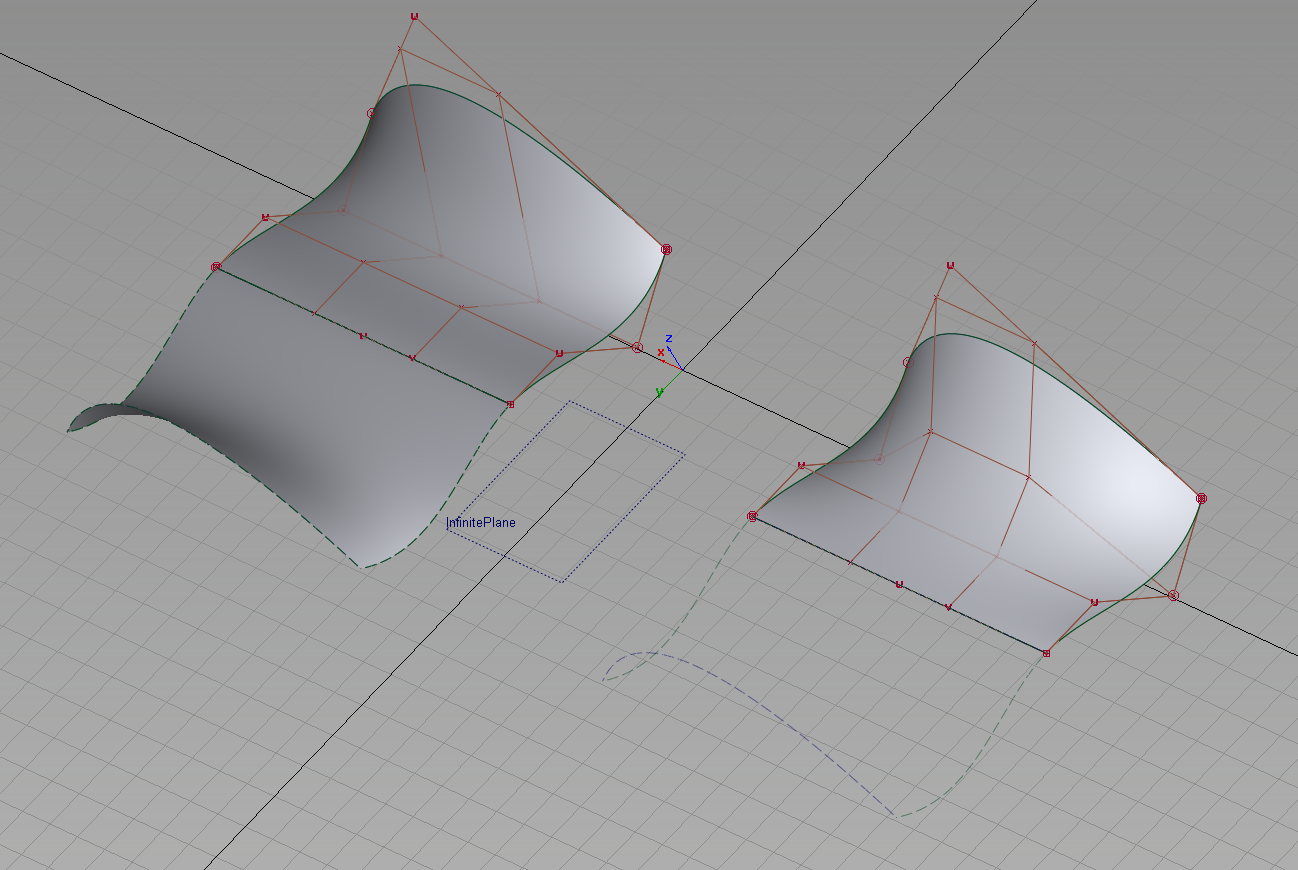Select the square corner point ending left surface's straight edge
1298x870 pixels.
coord(511,404)
